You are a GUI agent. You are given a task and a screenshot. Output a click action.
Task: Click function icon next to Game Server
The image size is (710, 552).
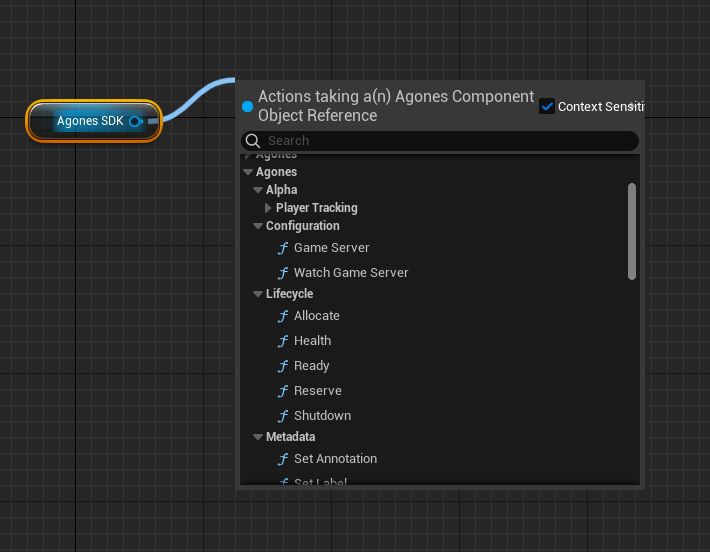point(283,248)
